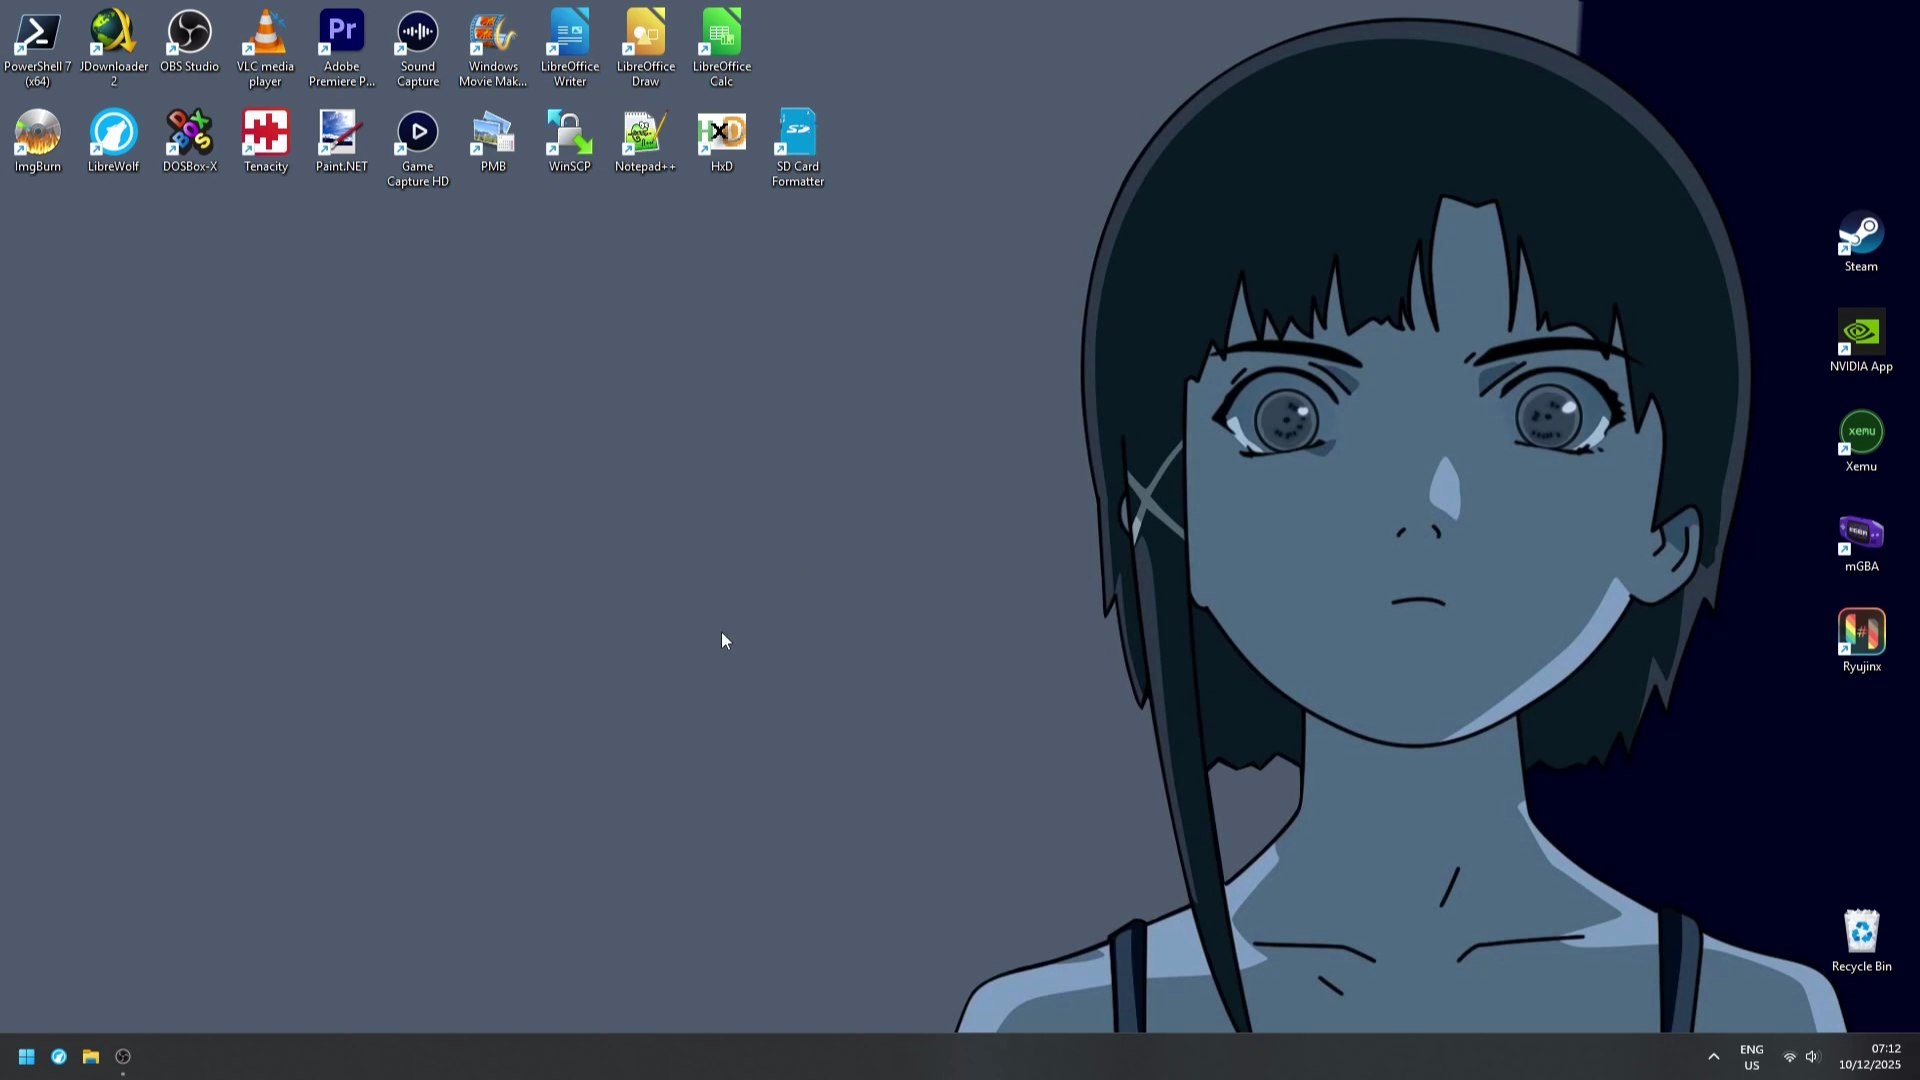This screenshot has width=1920, height=1080.
Task: Launch the JDownloader 2 desktop icon
Action: tap(114, 47)
